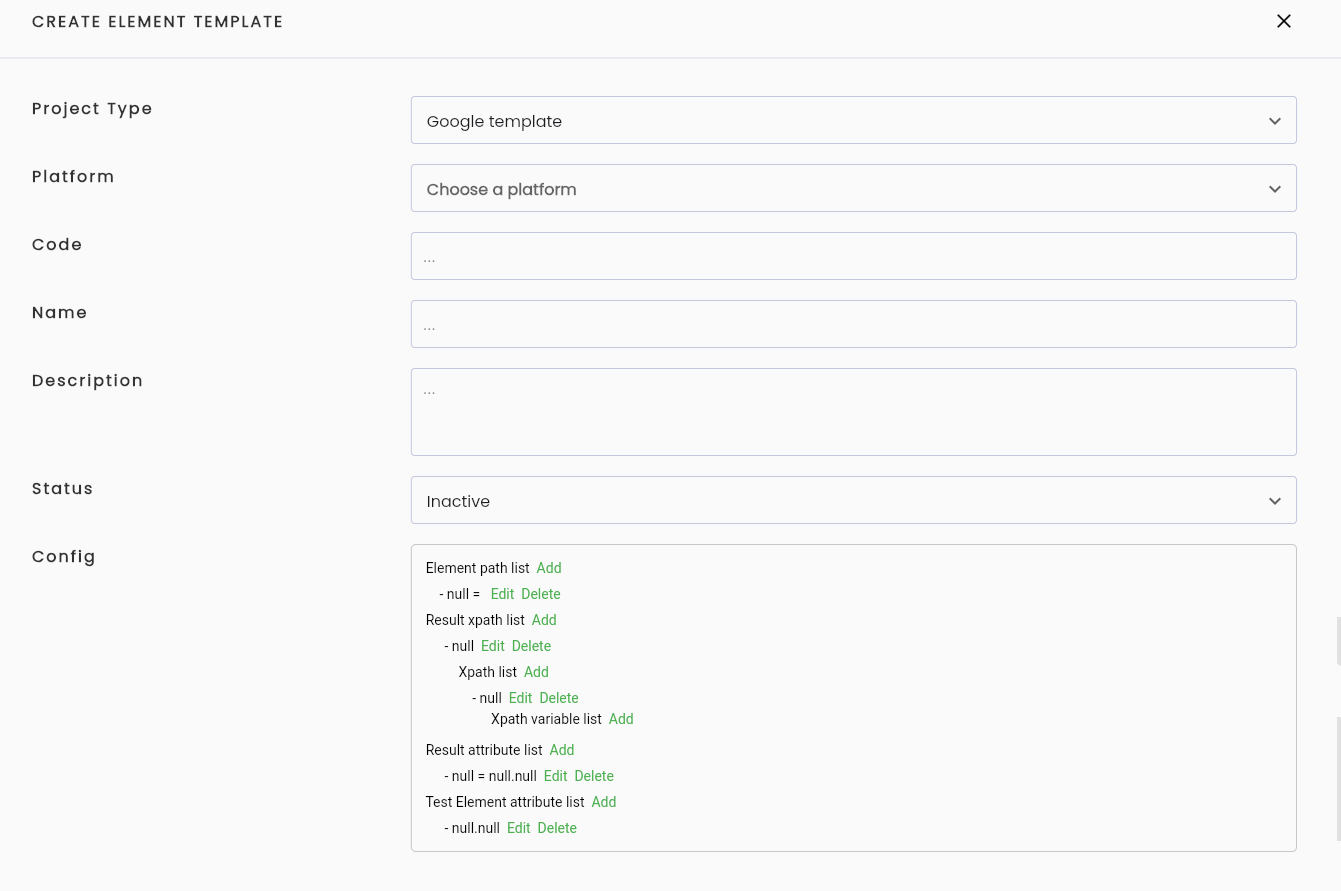Image resolution: width=1341 pixels, height=891 pixels.
Task: Delete the Element path list null entry
Action: click(x=541, y=594)
